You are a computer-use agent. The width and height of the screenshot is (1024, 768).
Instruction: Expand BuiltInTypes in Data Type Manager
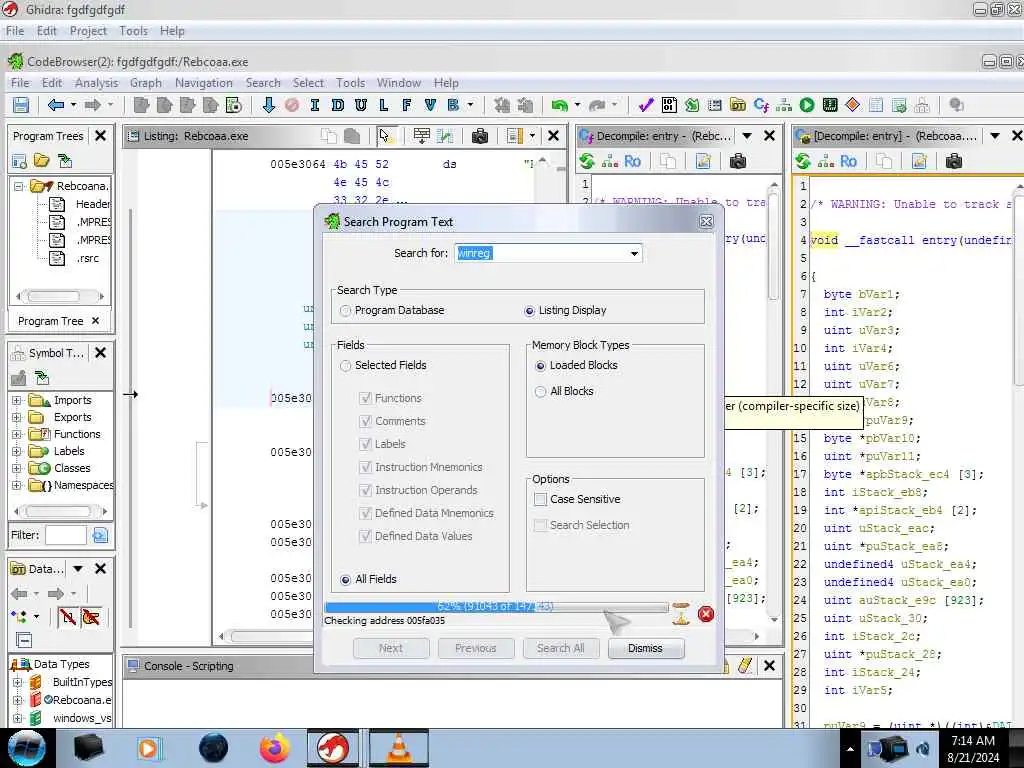pyautogui.click(x=17, y=682)
